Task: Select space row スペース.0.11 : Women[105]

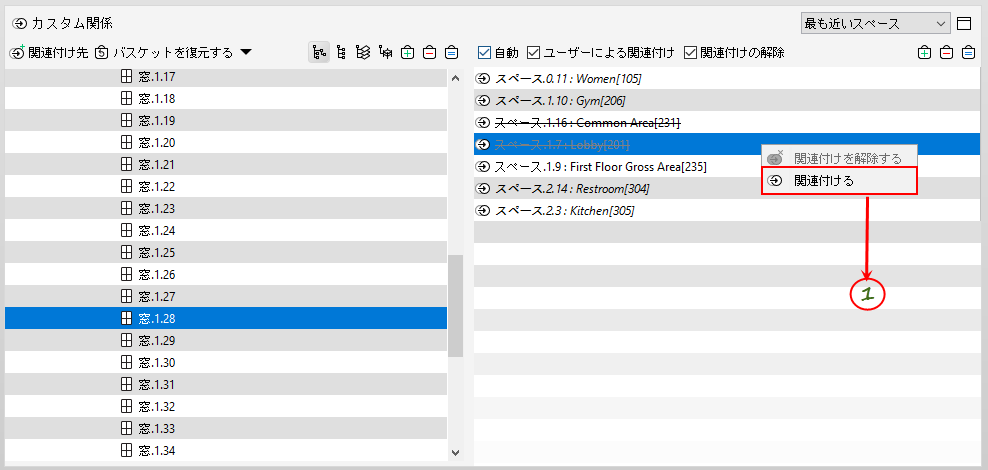Action: point(727,78)
